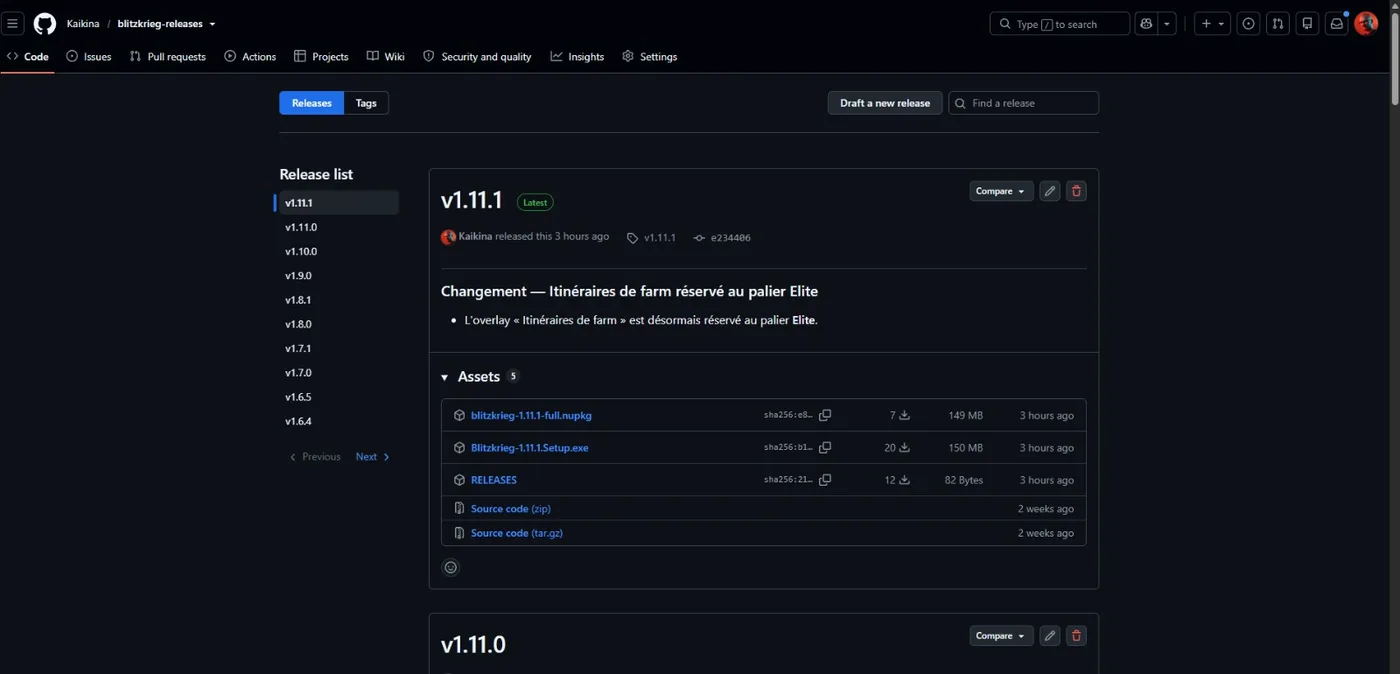Download Blitzkrieg-1.11.1.Setup.exe

tap(529, 448)
